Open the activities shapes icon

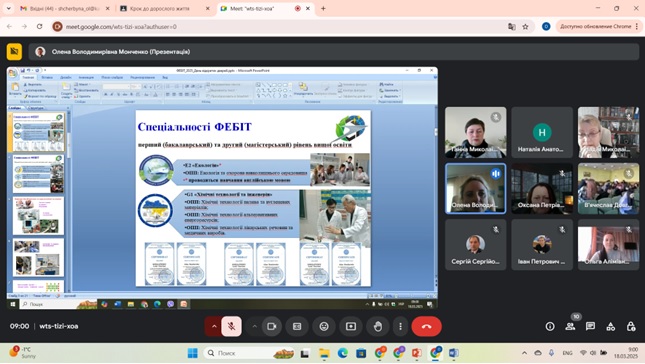pyautogui.click(x=611, y=327)
